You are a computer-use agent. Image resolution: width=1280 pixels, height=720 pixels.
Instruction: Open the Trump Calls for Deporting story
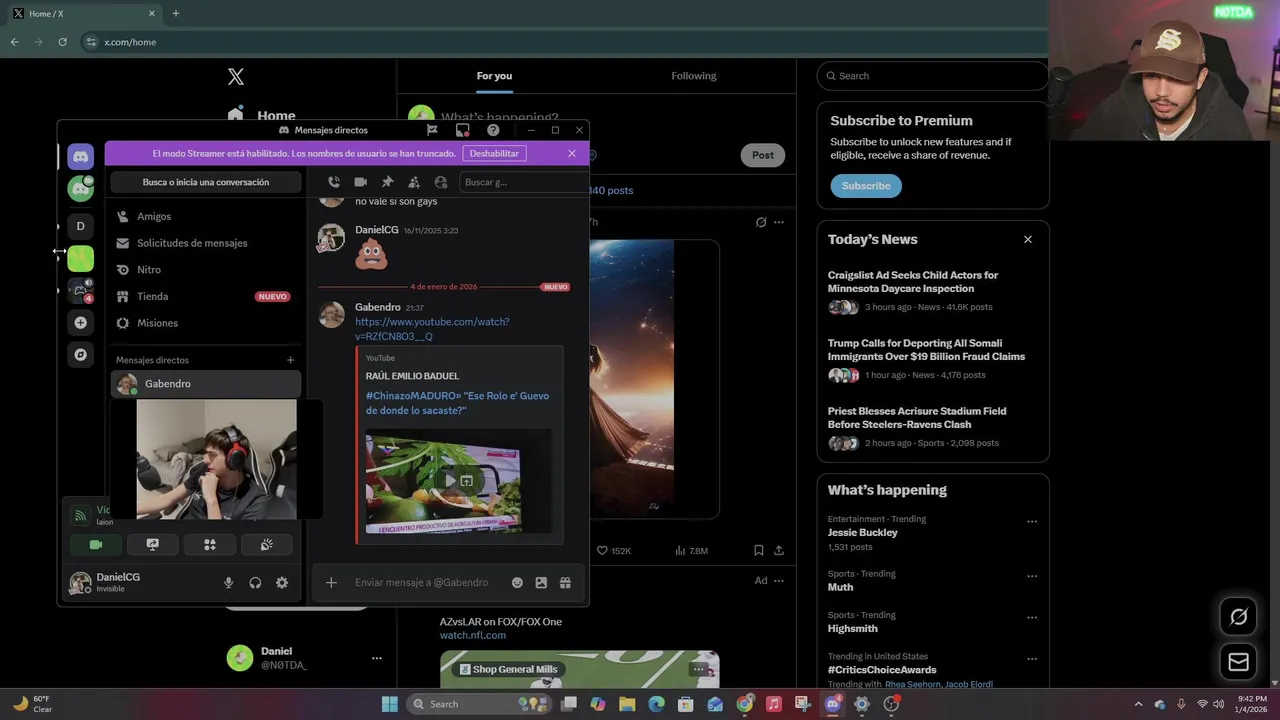point(932,359)
